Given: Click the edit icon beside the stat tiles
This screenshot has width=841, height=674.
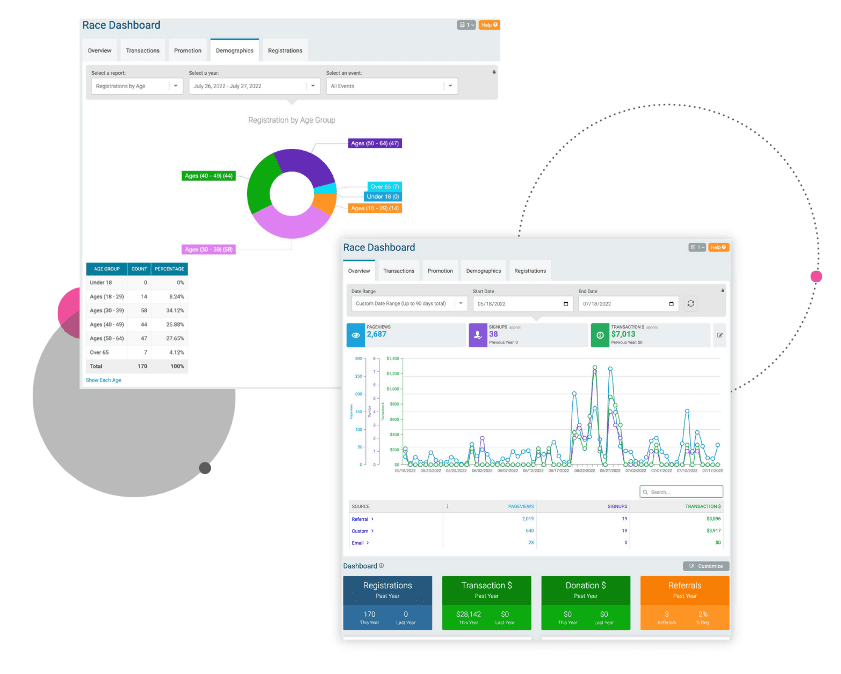Looking at the screenshot, I should coord(719,335).
